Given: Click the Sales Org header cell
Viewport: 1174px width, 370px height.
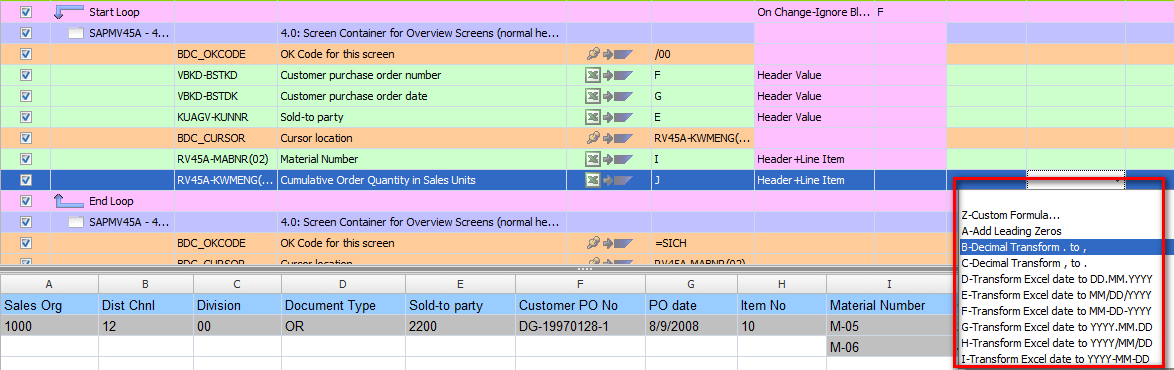Looking at the screenshot, I should pyautogui.click(x=49, y=305).
